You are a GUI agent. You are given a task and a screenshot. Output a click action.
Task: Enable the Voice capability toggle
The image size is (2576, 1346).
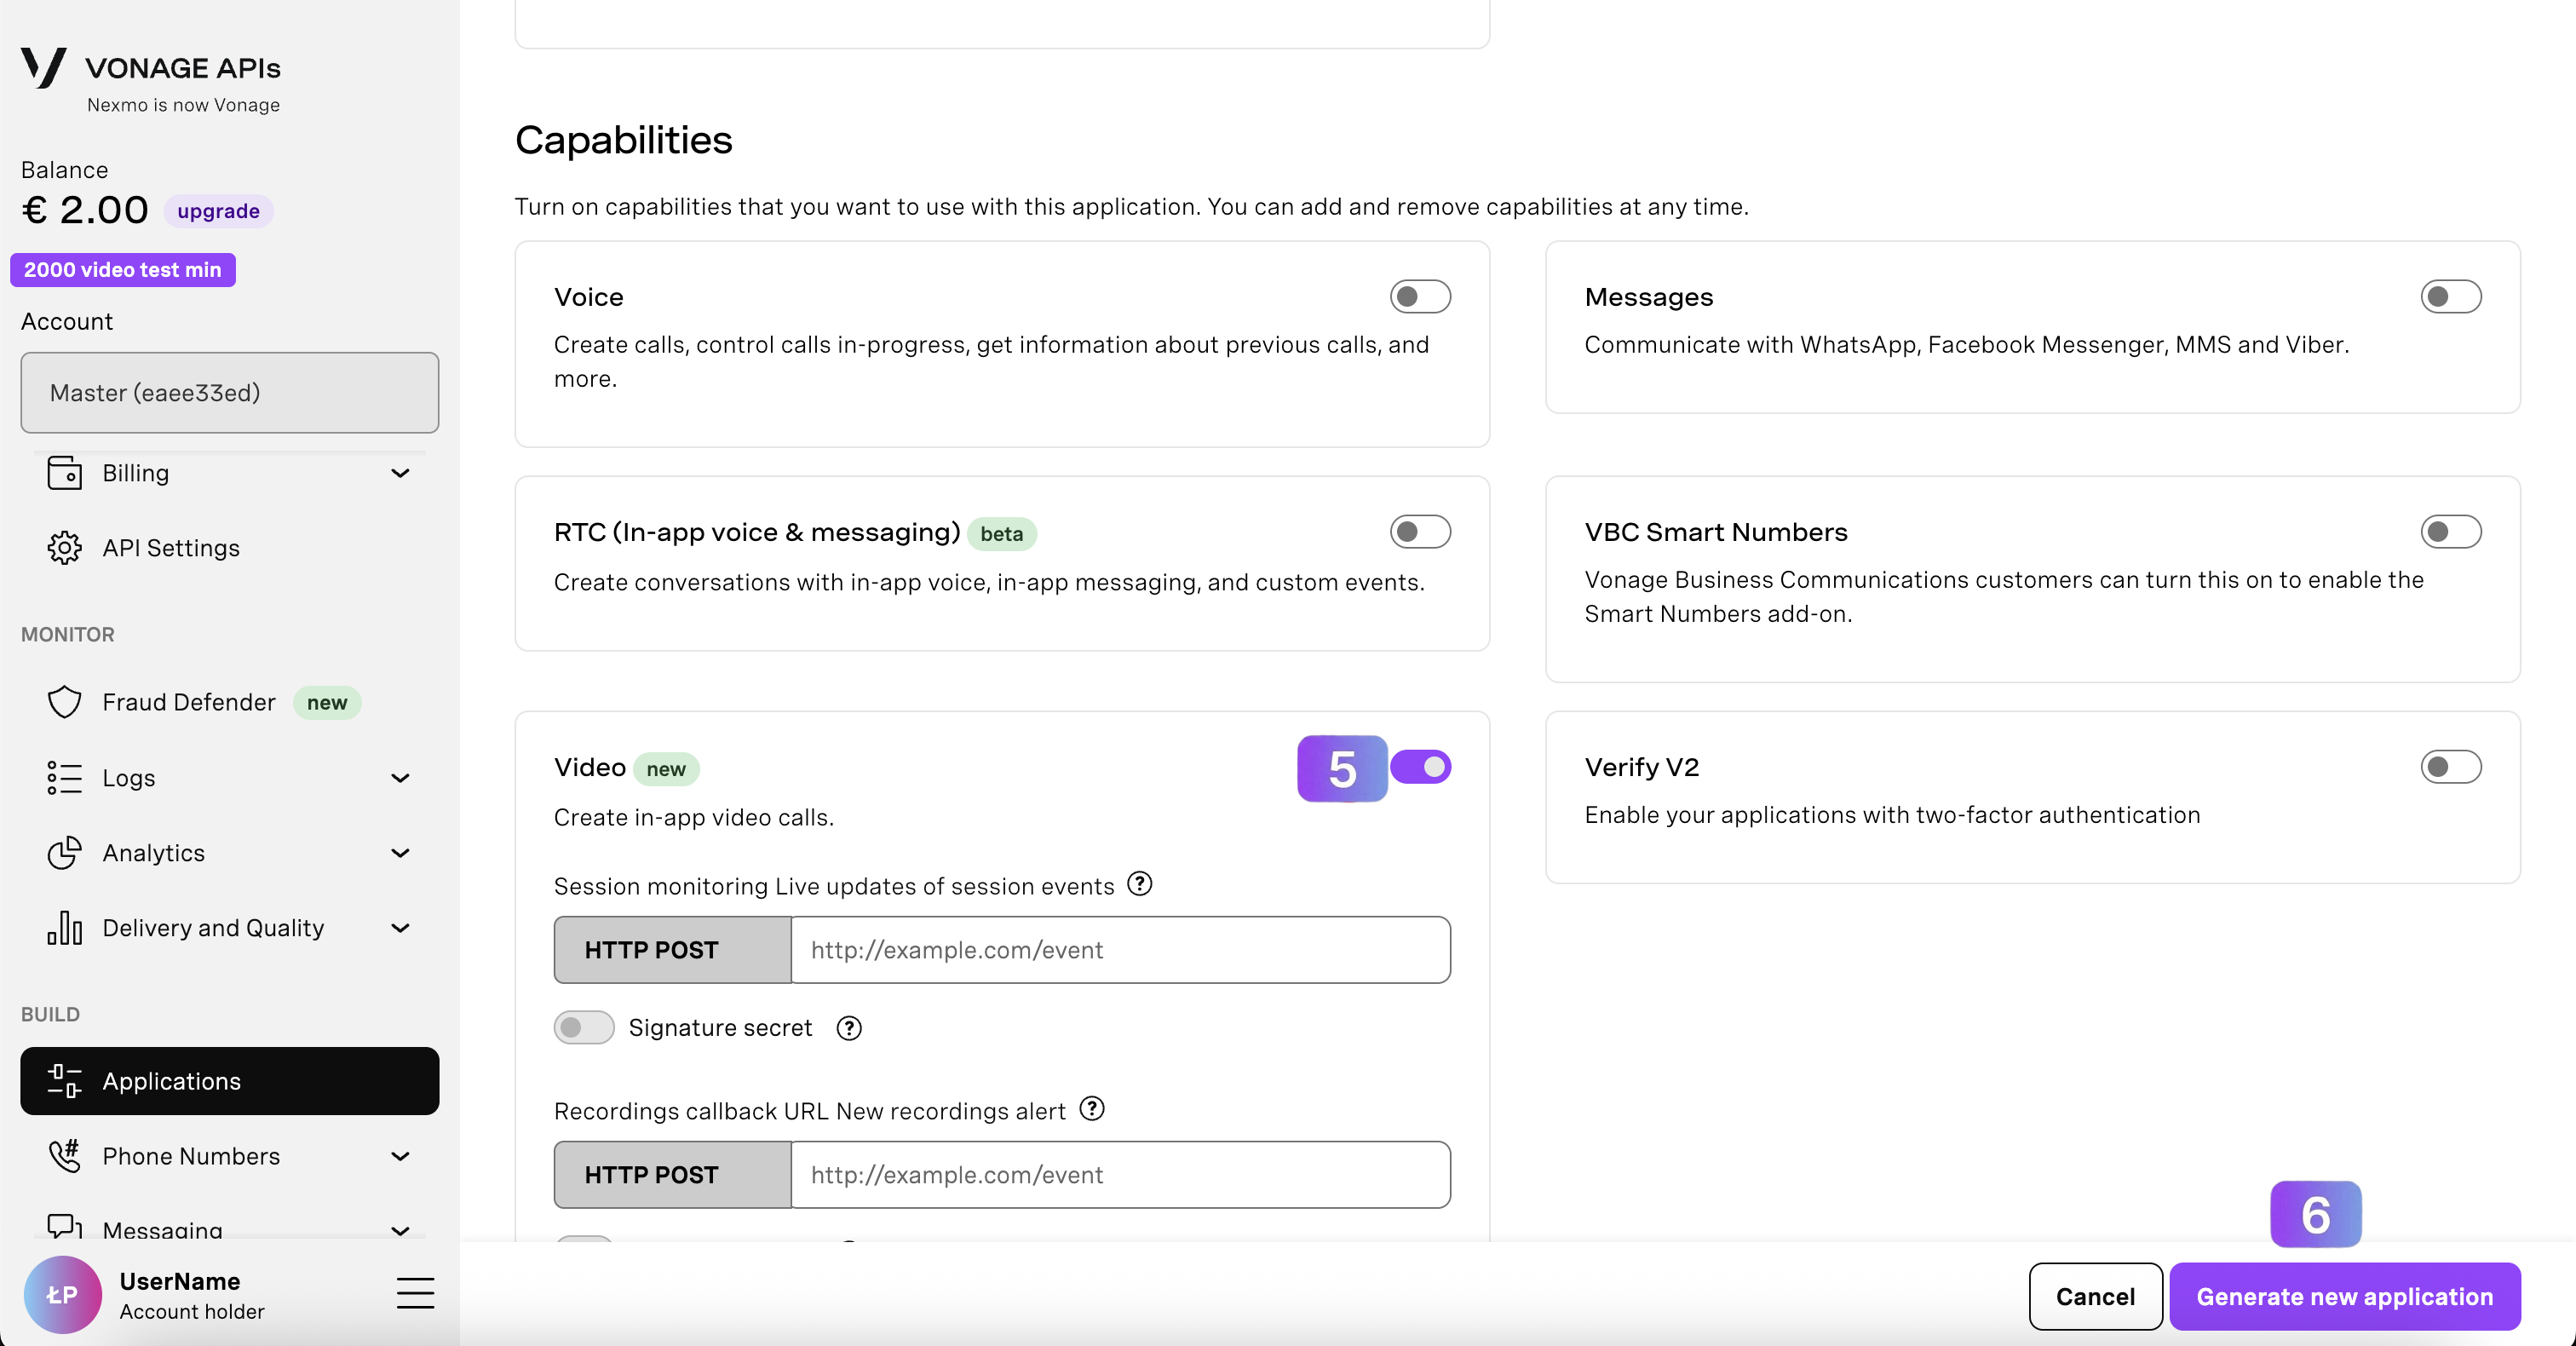point(1420,297)
